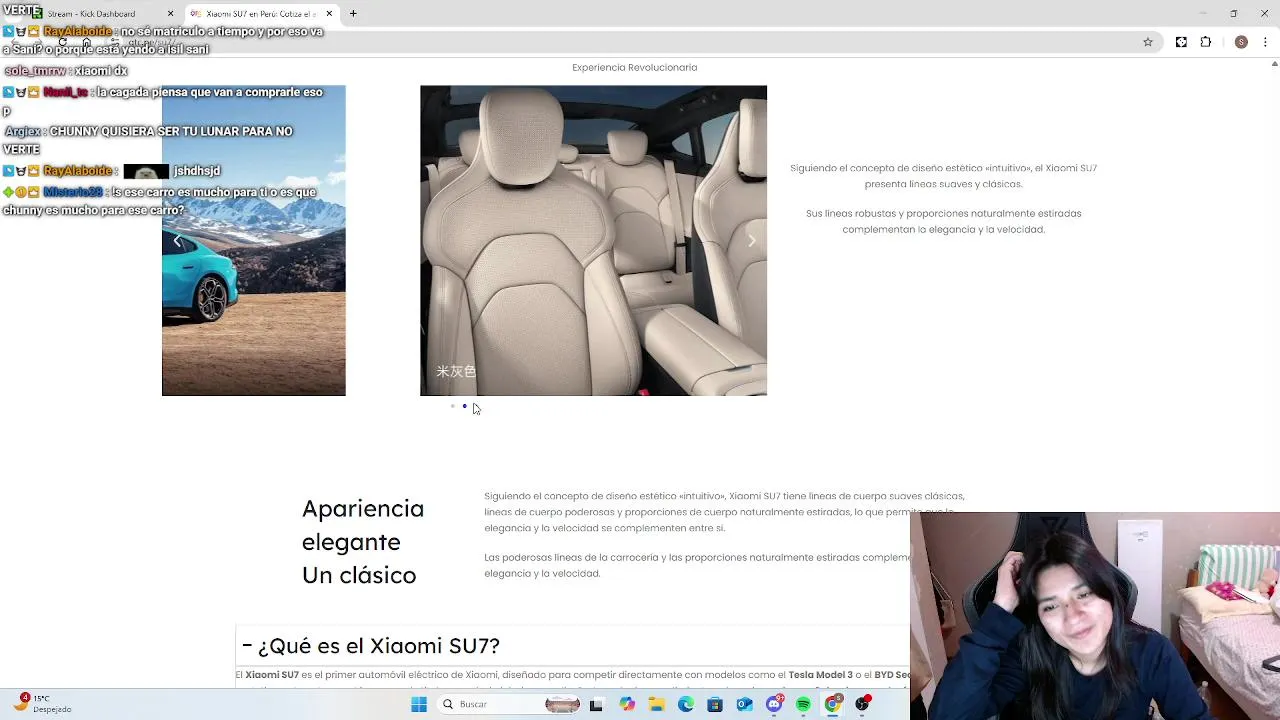The image size is (1280, 720).
Task: Open Outlook from the taskbar
Action: point(744,705)
